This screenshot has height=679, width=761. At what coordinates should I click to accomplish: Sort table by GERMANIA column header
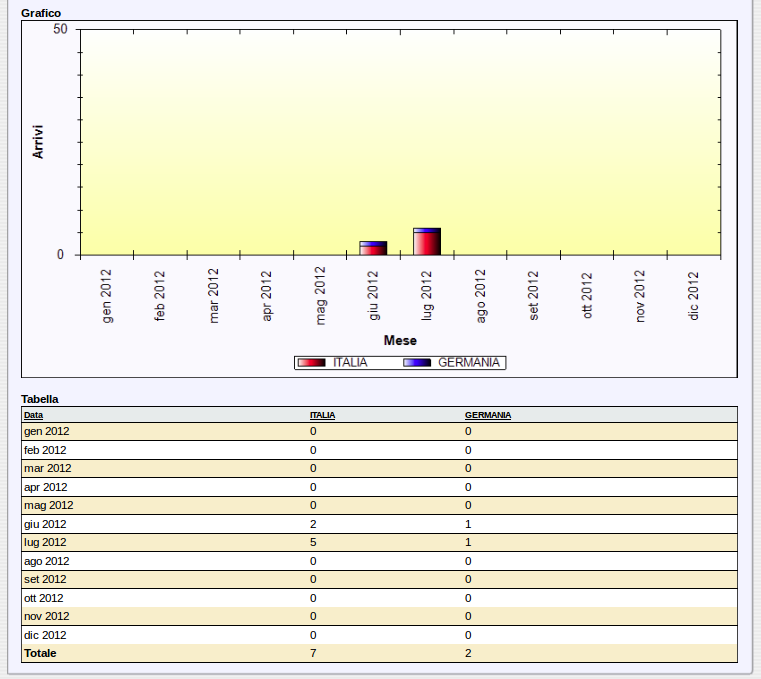tap(488, 415)
